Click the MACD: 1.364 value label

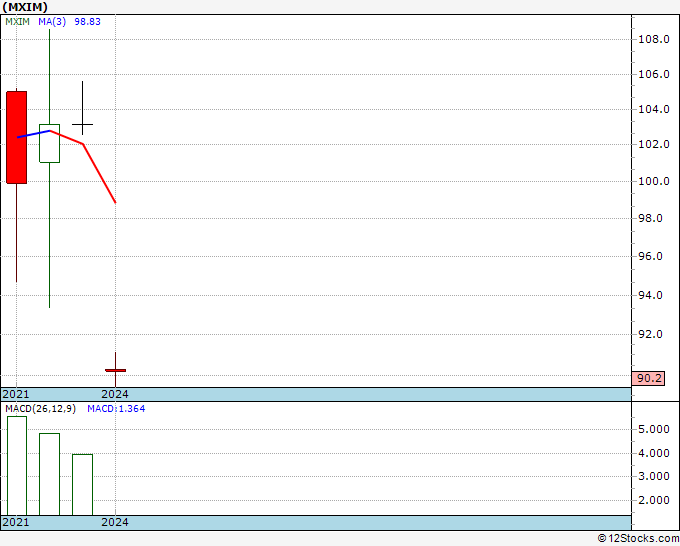click(116, 409)
